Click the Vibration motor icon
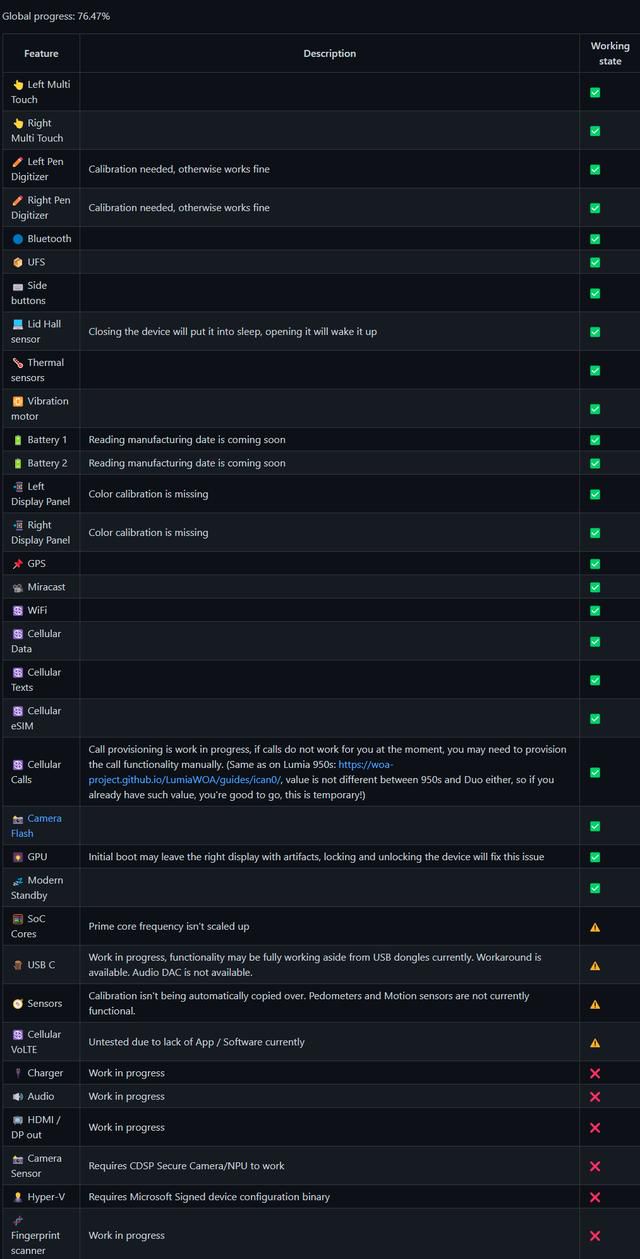This screenshot has height=1259, width=640. pyautogui.click(x=17, y=401)
